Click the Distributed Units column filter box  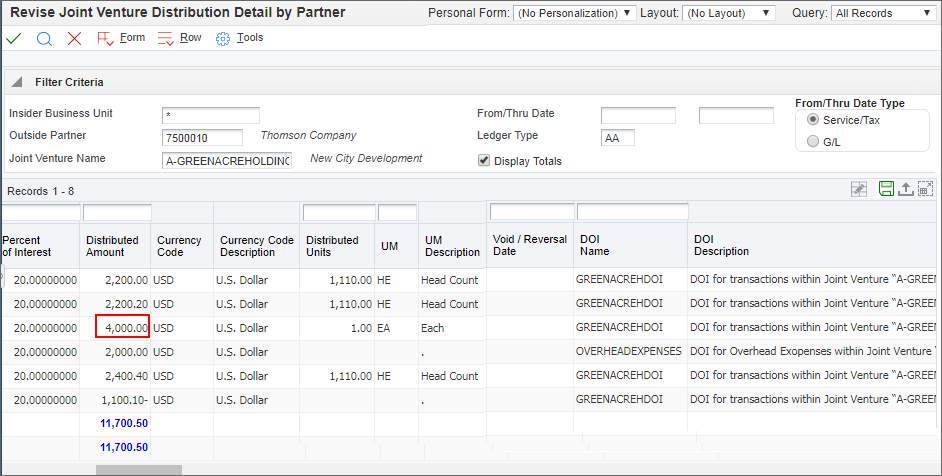click(339, 212)
